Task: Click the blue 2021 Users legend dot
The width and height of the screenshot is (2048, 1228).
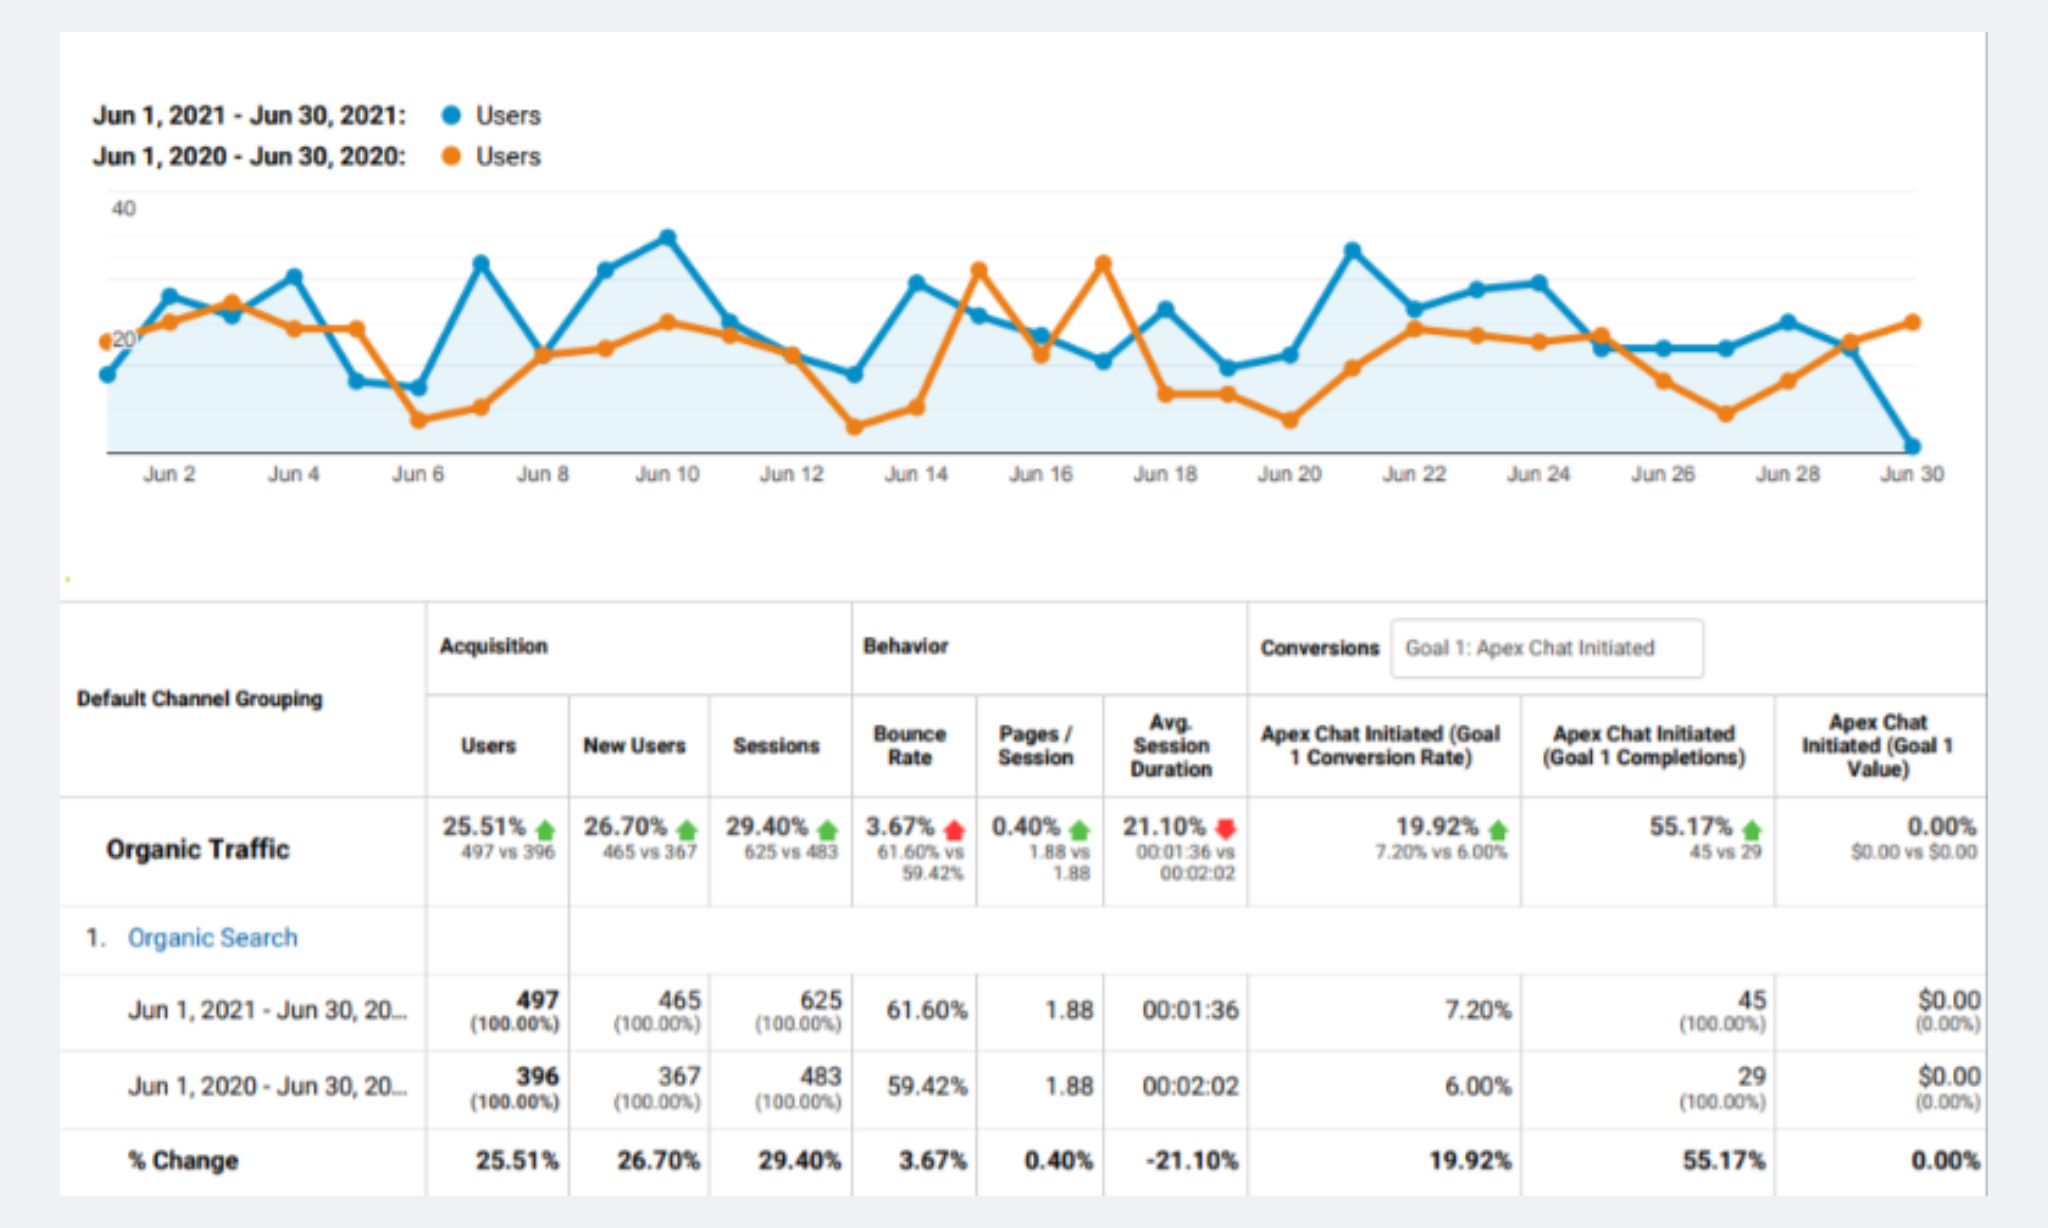Action: [451, 115]
